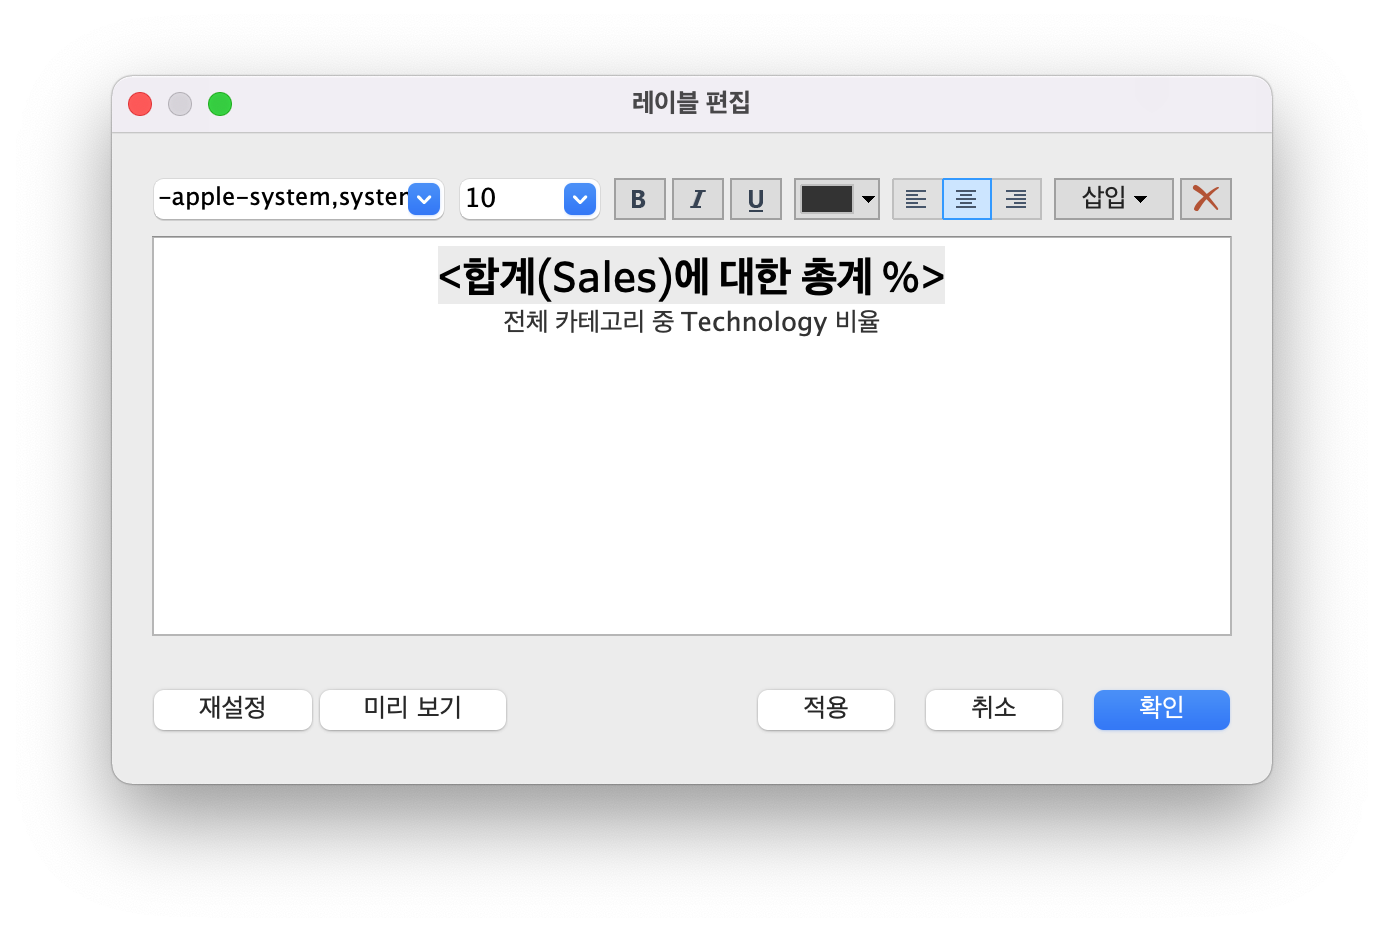Open the 삽입 insert menu
Image resolution: width=1384 pixels, height=932 pixels.
pyautogui.click(x=1114, y=199)
